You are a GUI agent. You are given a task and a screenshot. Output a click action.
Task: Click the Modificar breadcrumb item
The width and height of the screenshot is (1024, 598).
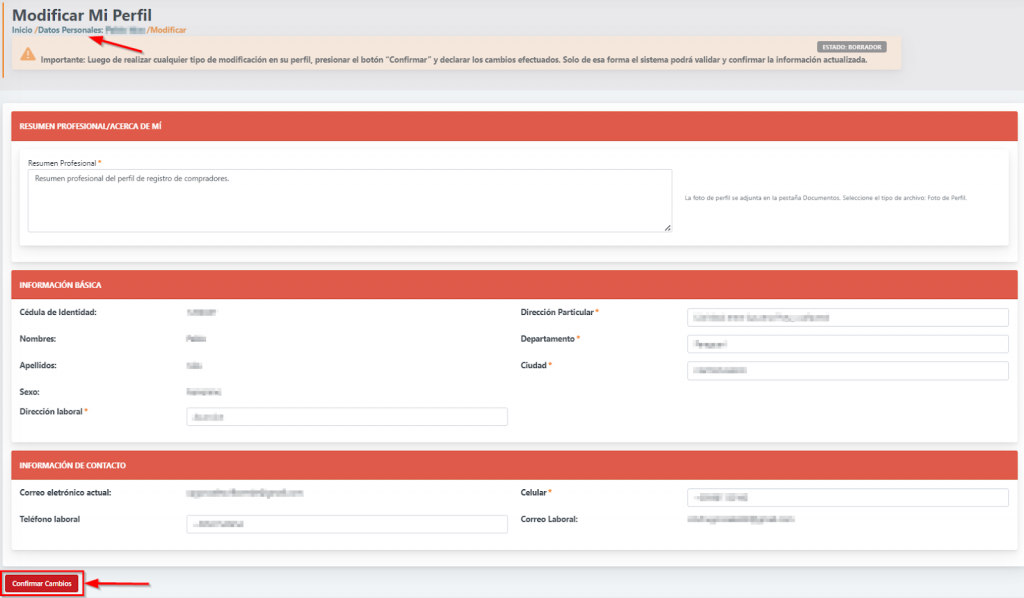[168, 30]
